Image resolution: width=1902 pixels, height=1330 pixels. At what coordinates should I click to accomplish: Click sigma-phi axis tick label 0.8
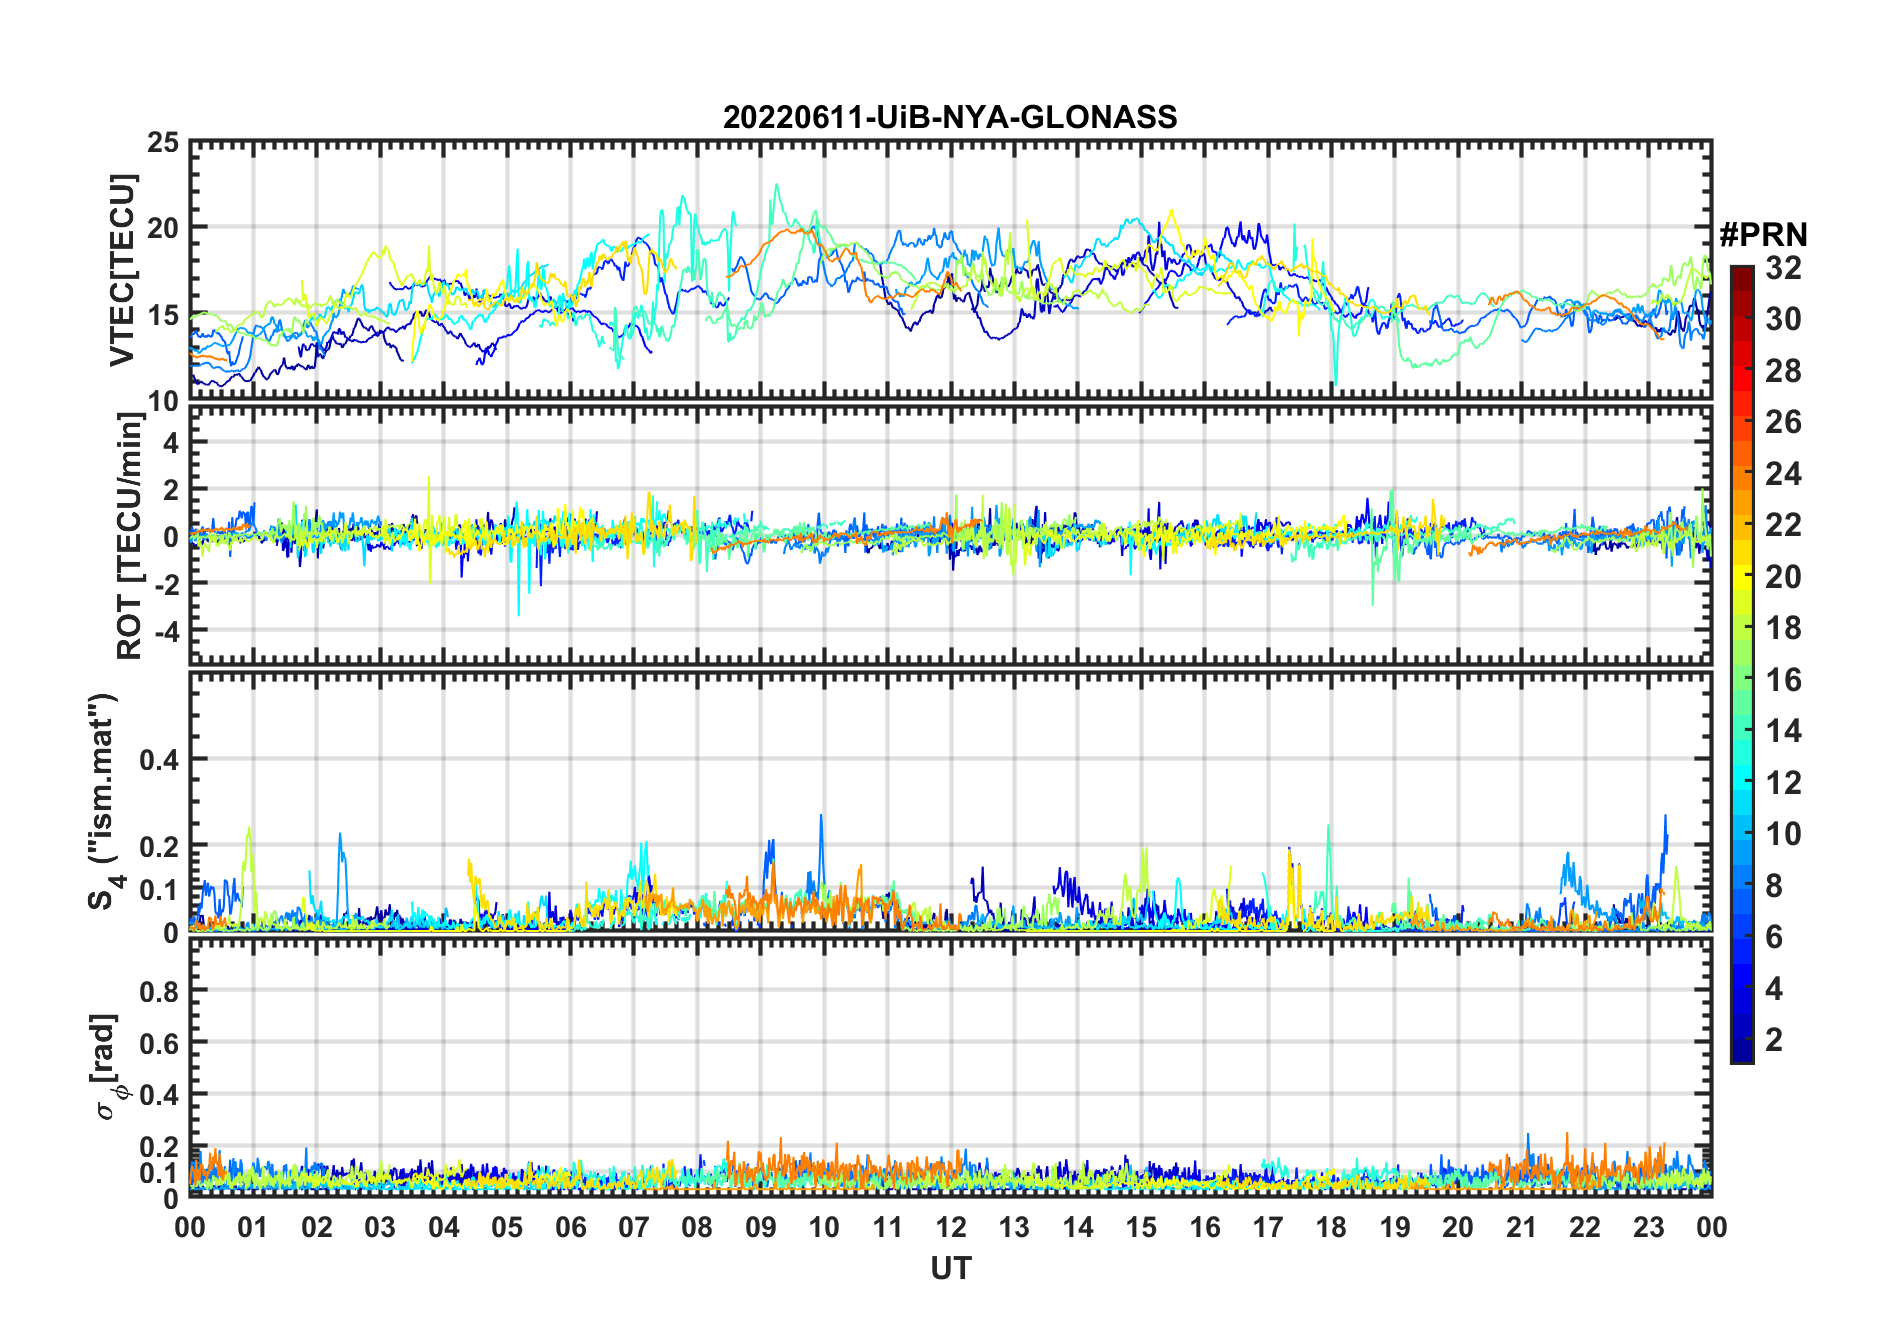point(159,991)
